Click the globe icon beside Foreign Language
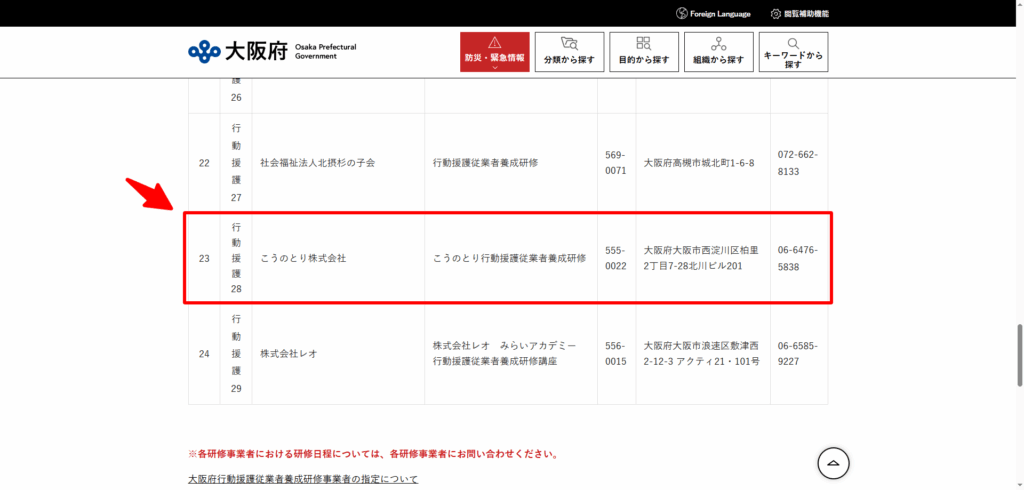The width and height of the screenshot is (1024, 490). click(682, 14)
